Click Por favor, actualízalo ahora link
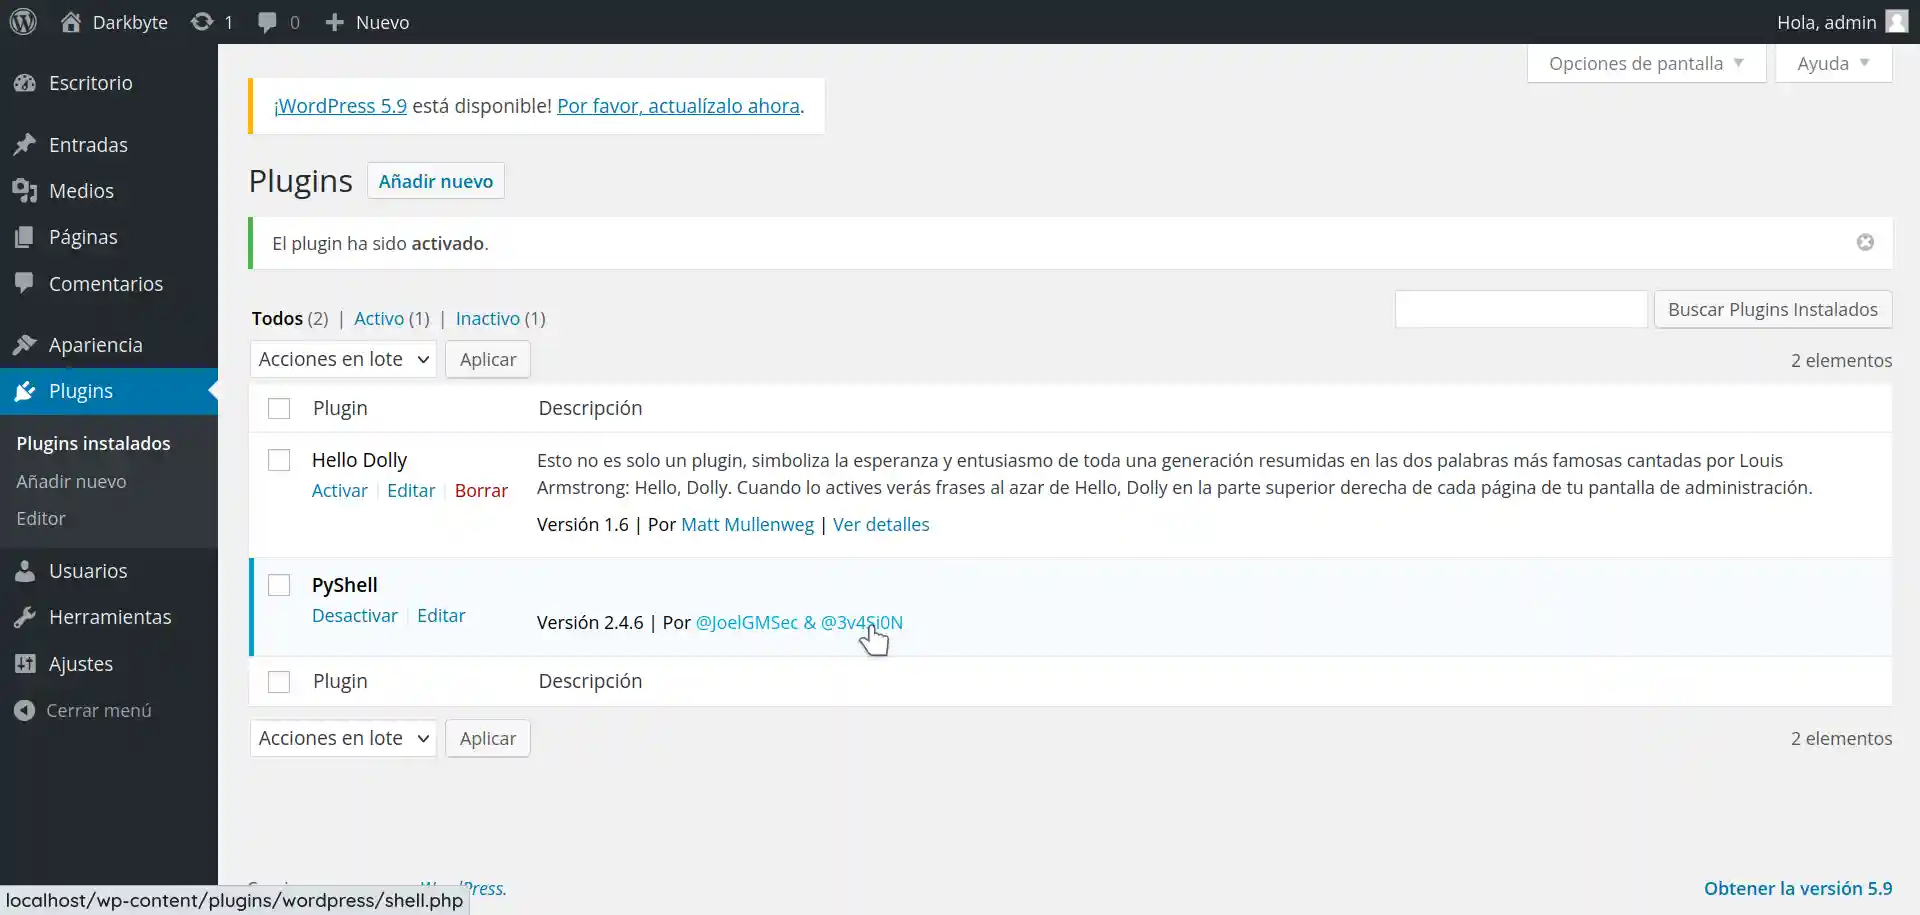1920x915 pixels. click(678, 106)
